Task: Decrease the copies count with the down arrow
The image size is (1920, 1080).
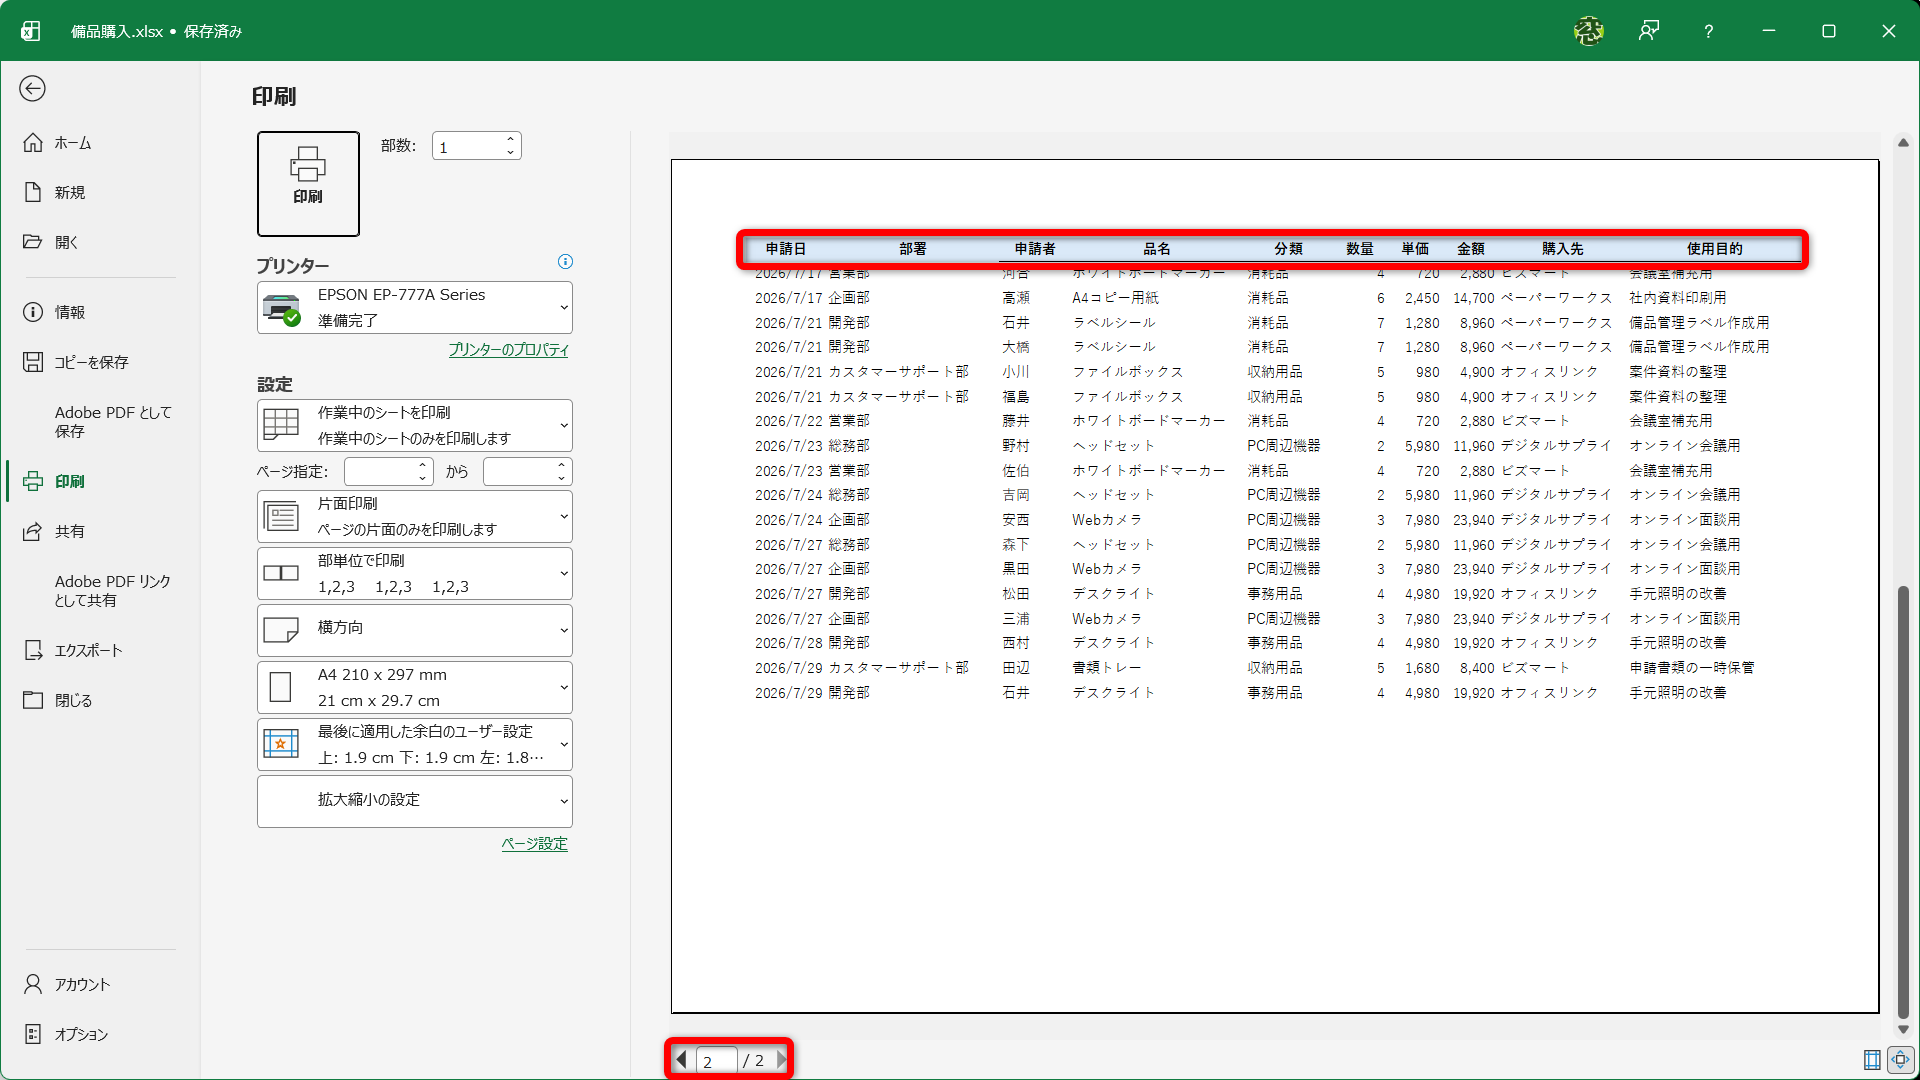Action: click(511, 153)
